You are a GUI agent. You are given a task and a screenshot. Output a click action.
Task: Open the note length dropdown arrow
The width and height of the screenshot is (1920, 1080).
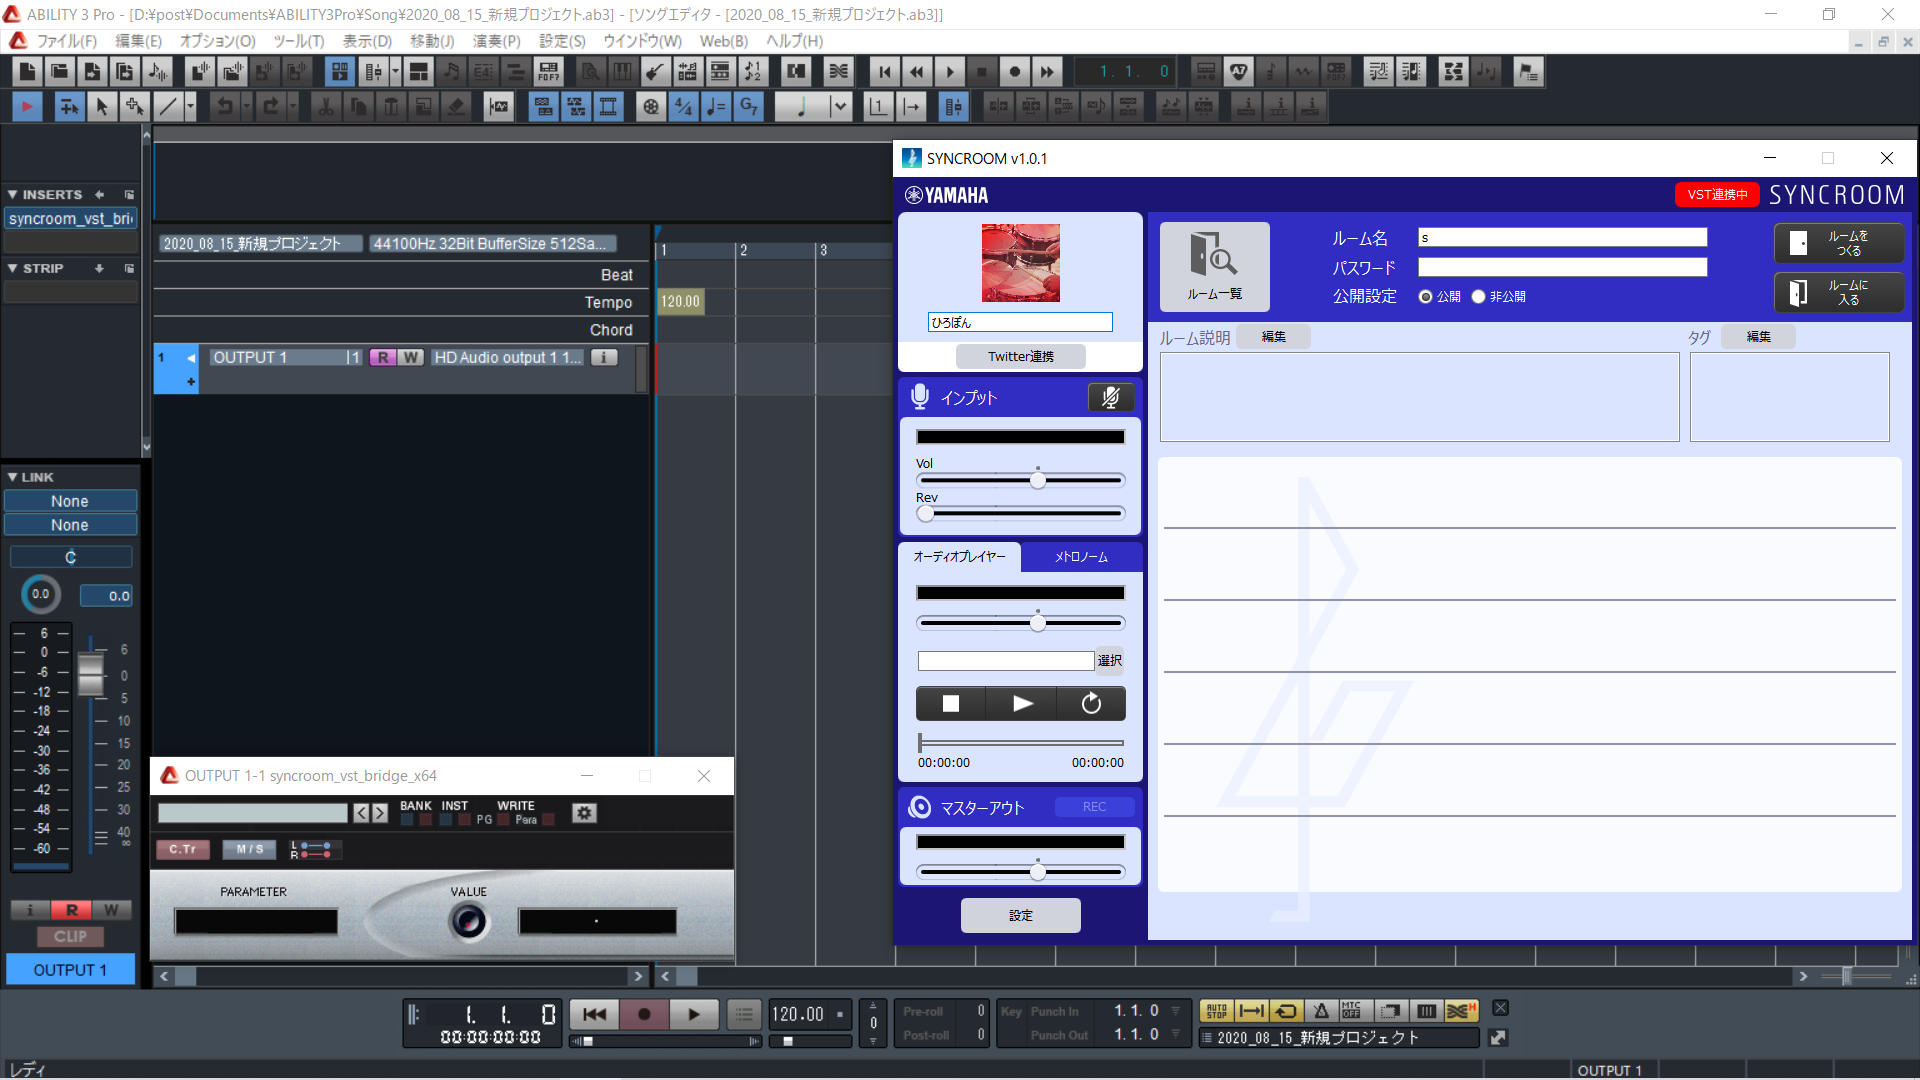point(840,107)
